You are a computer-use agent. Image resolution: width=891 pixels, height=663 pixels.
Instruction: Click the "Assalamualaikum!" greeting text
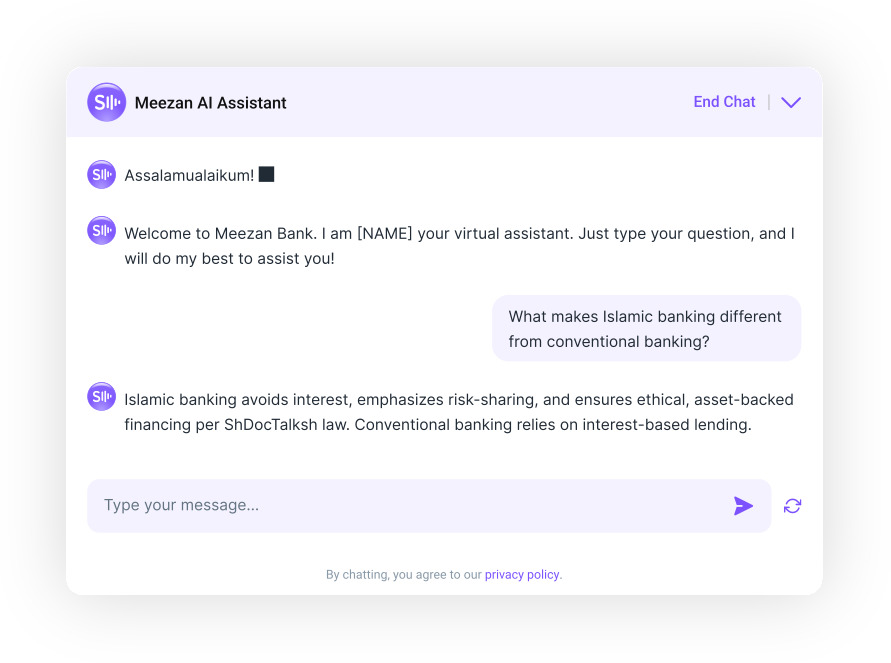[189, 176]
